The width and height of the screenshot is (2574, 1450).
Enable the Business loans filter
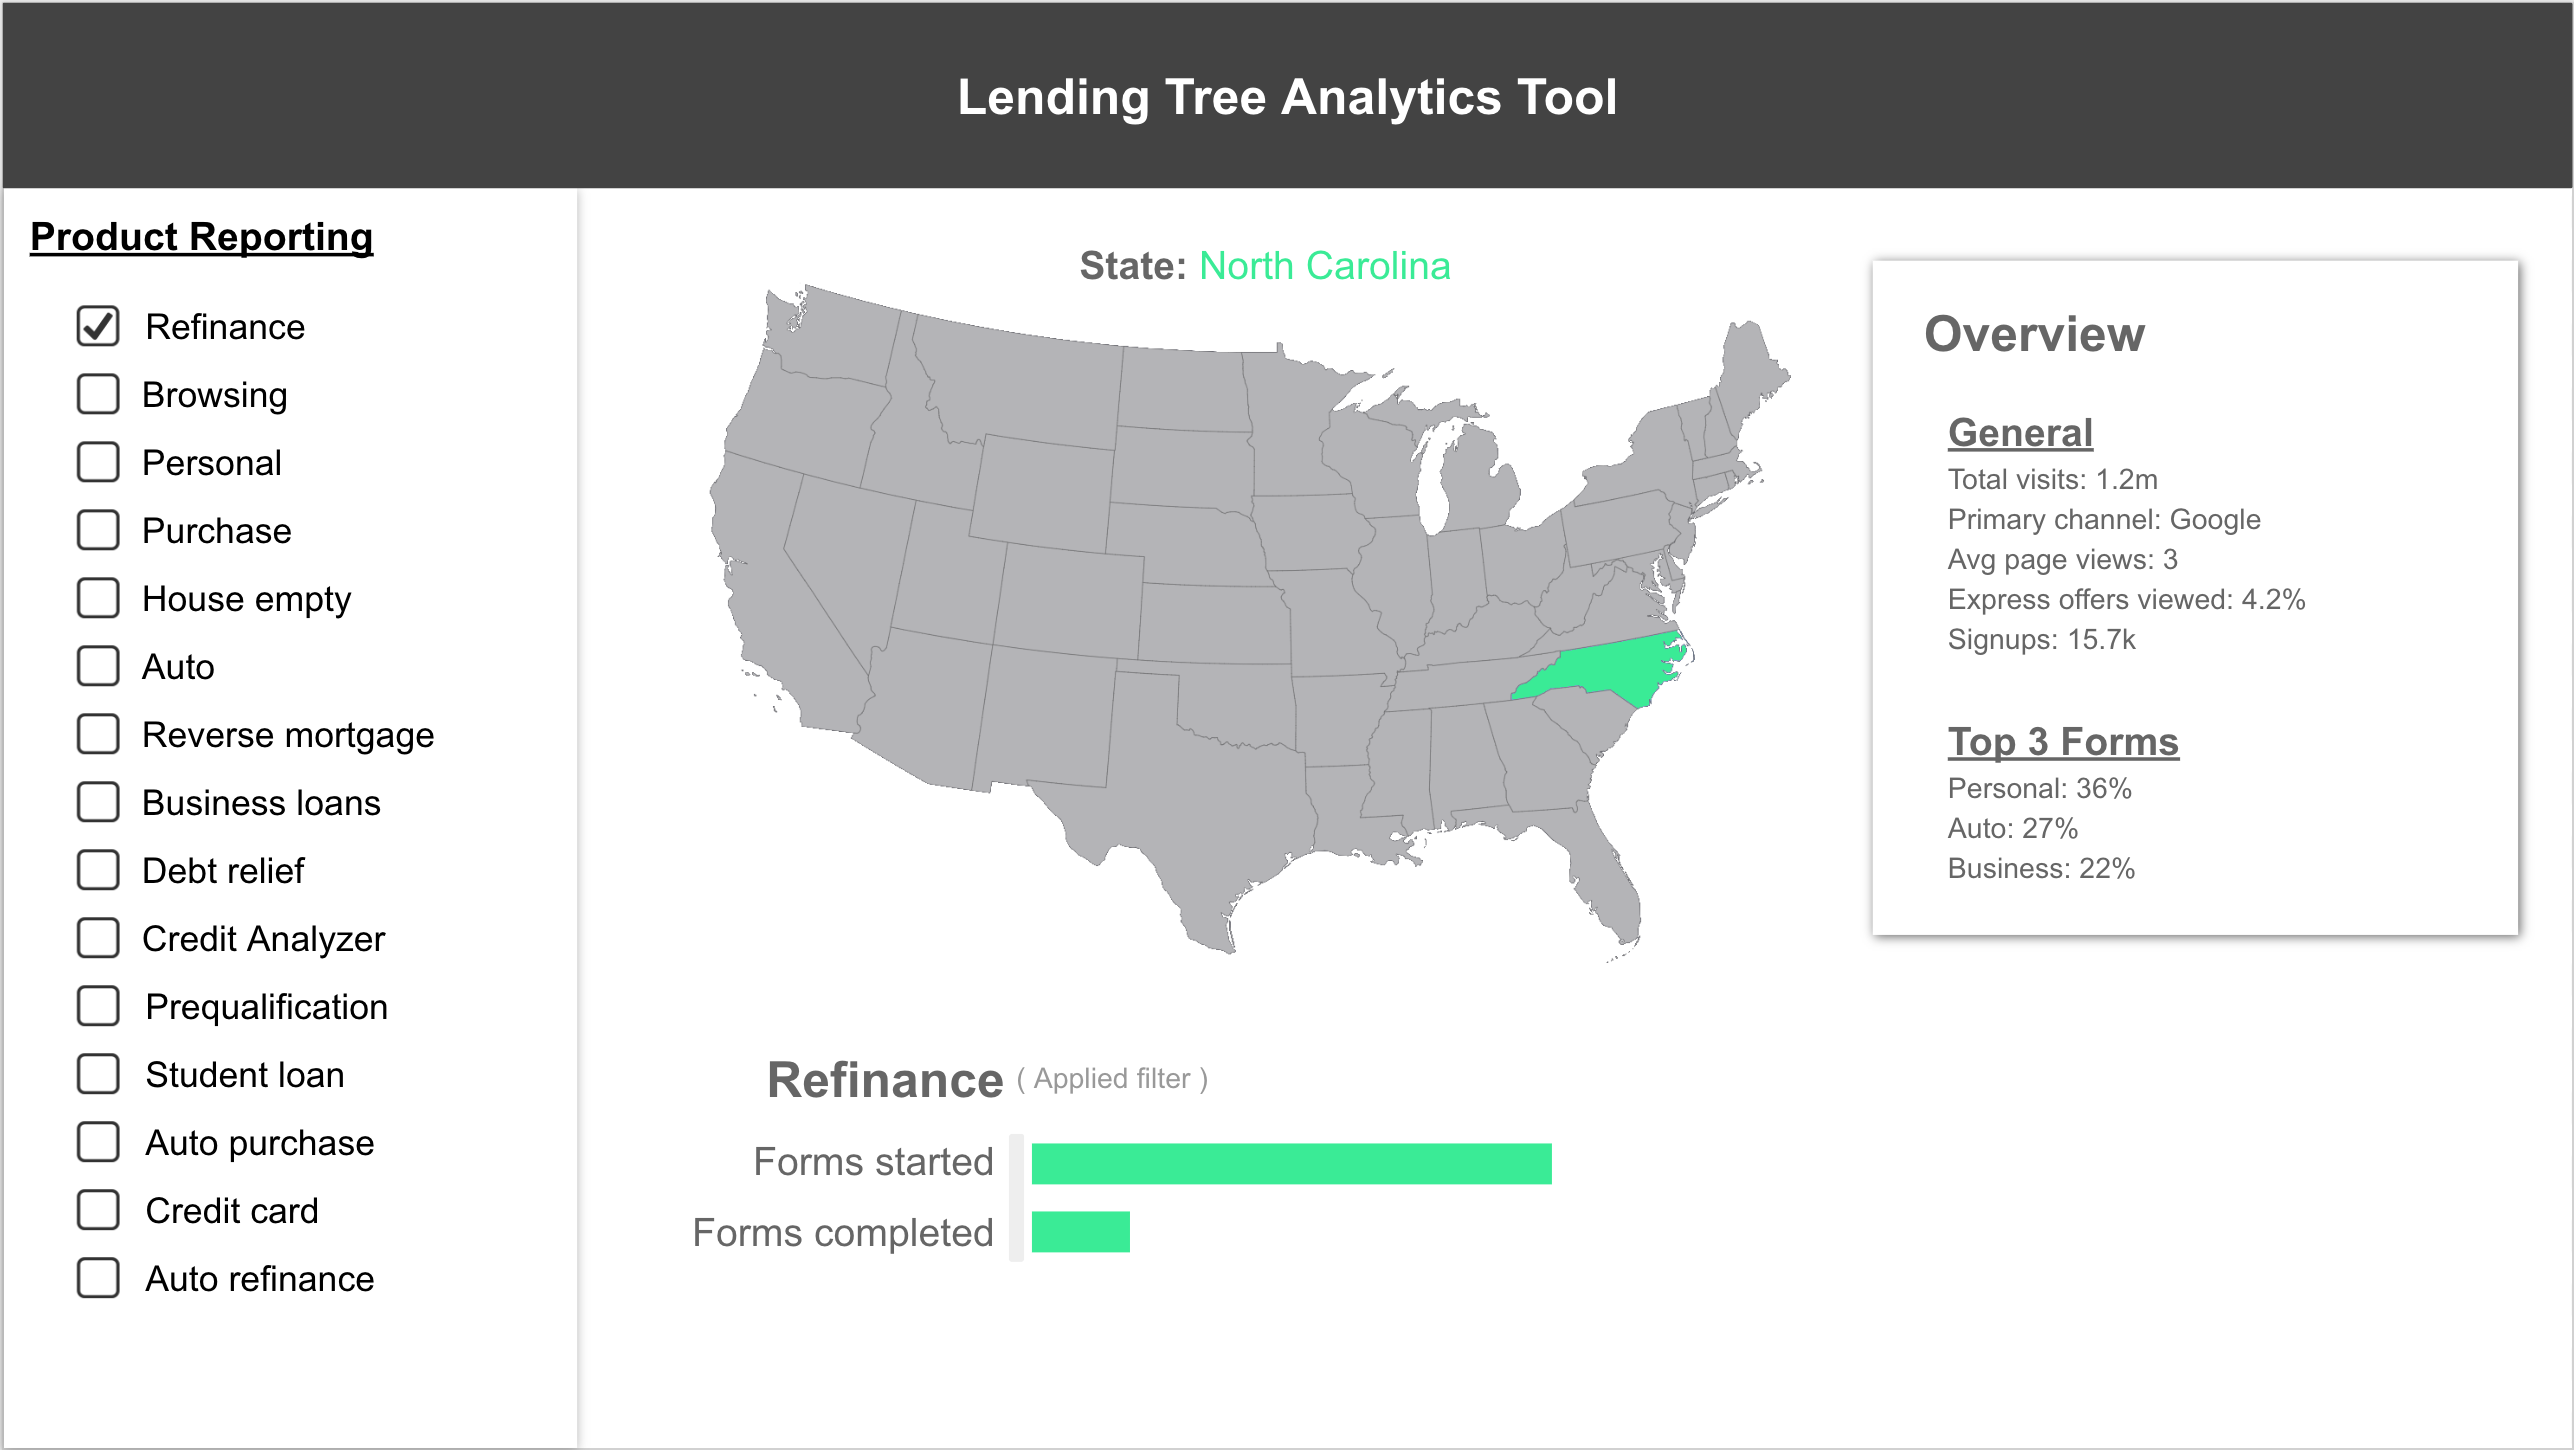coord(98,803)
